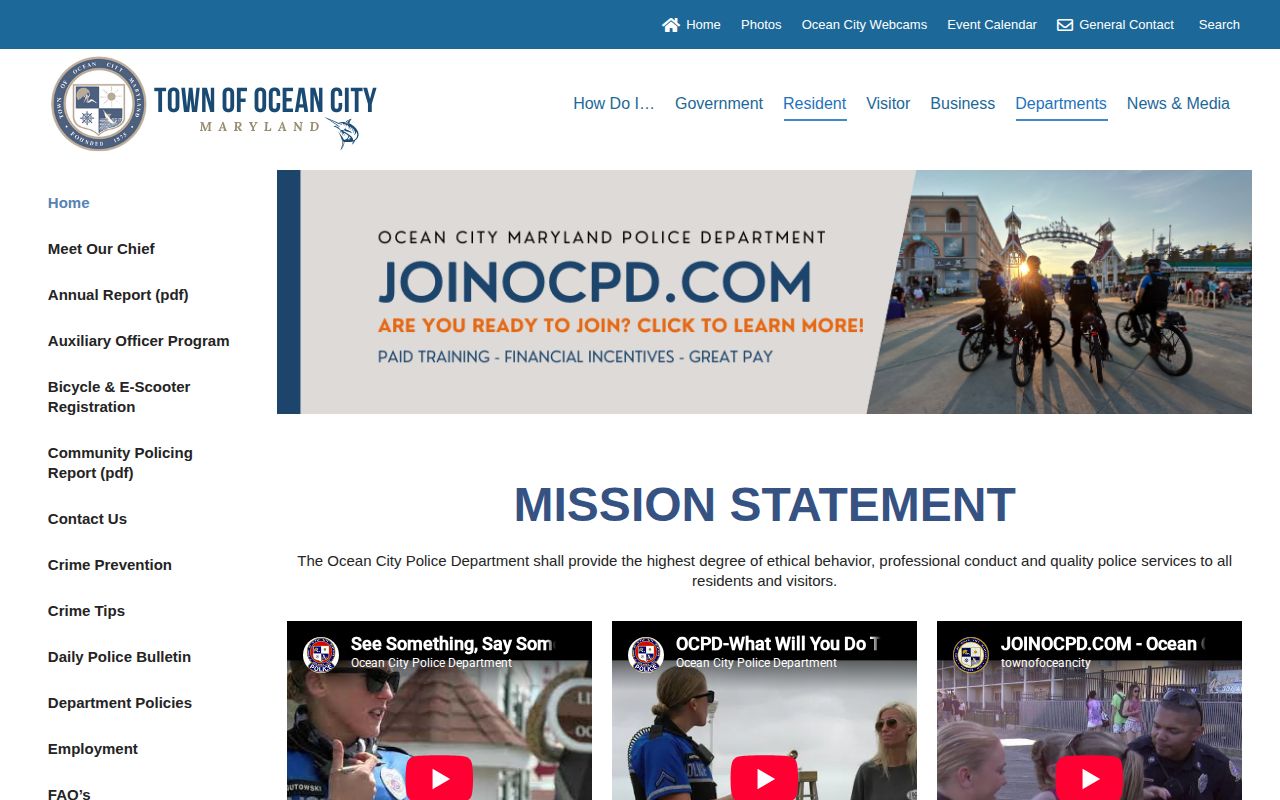Open the Visitor menu
Viewport: 1280px width, 800px height.
pyautogui.click(x=888, y=103)
